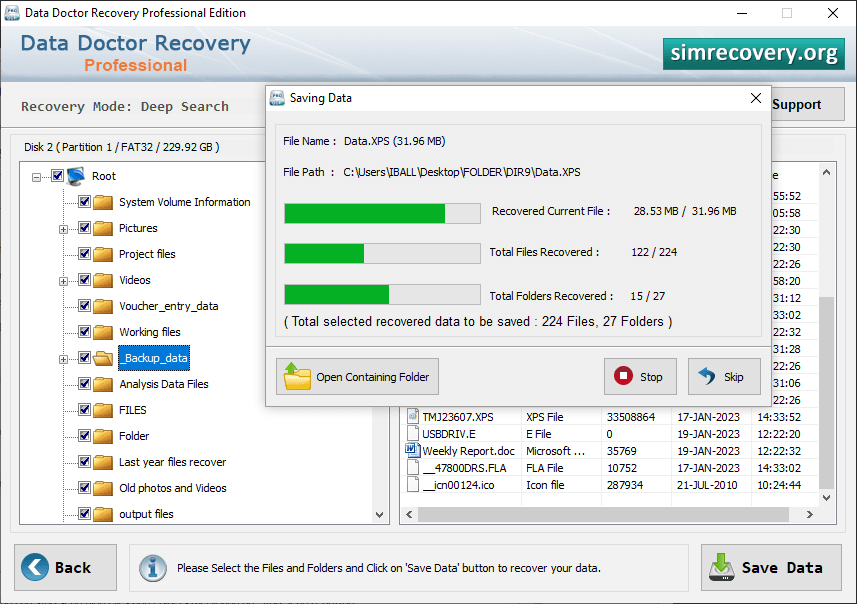The image size is (857, 604).
Task: Expand the Videos folder node
Action: point(63,282)
